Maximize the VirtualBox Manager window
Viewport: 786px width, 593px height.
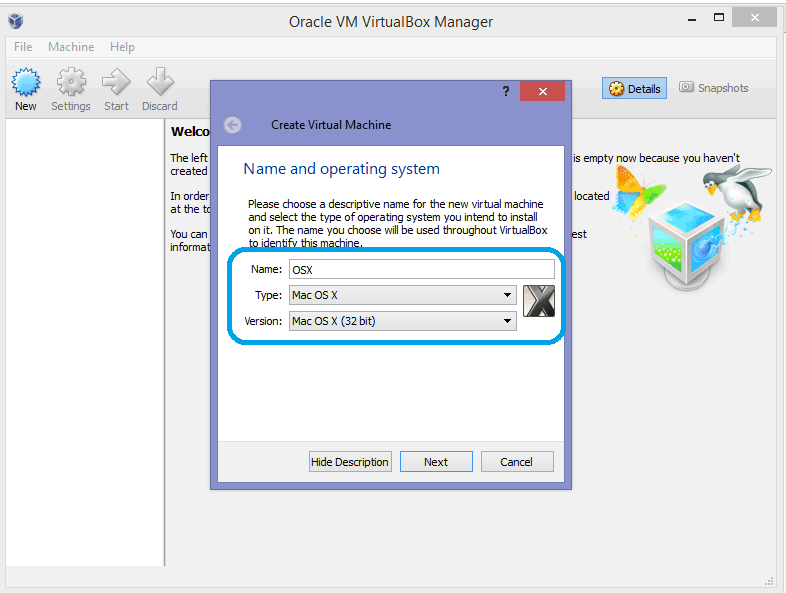(x=719, y=18)
